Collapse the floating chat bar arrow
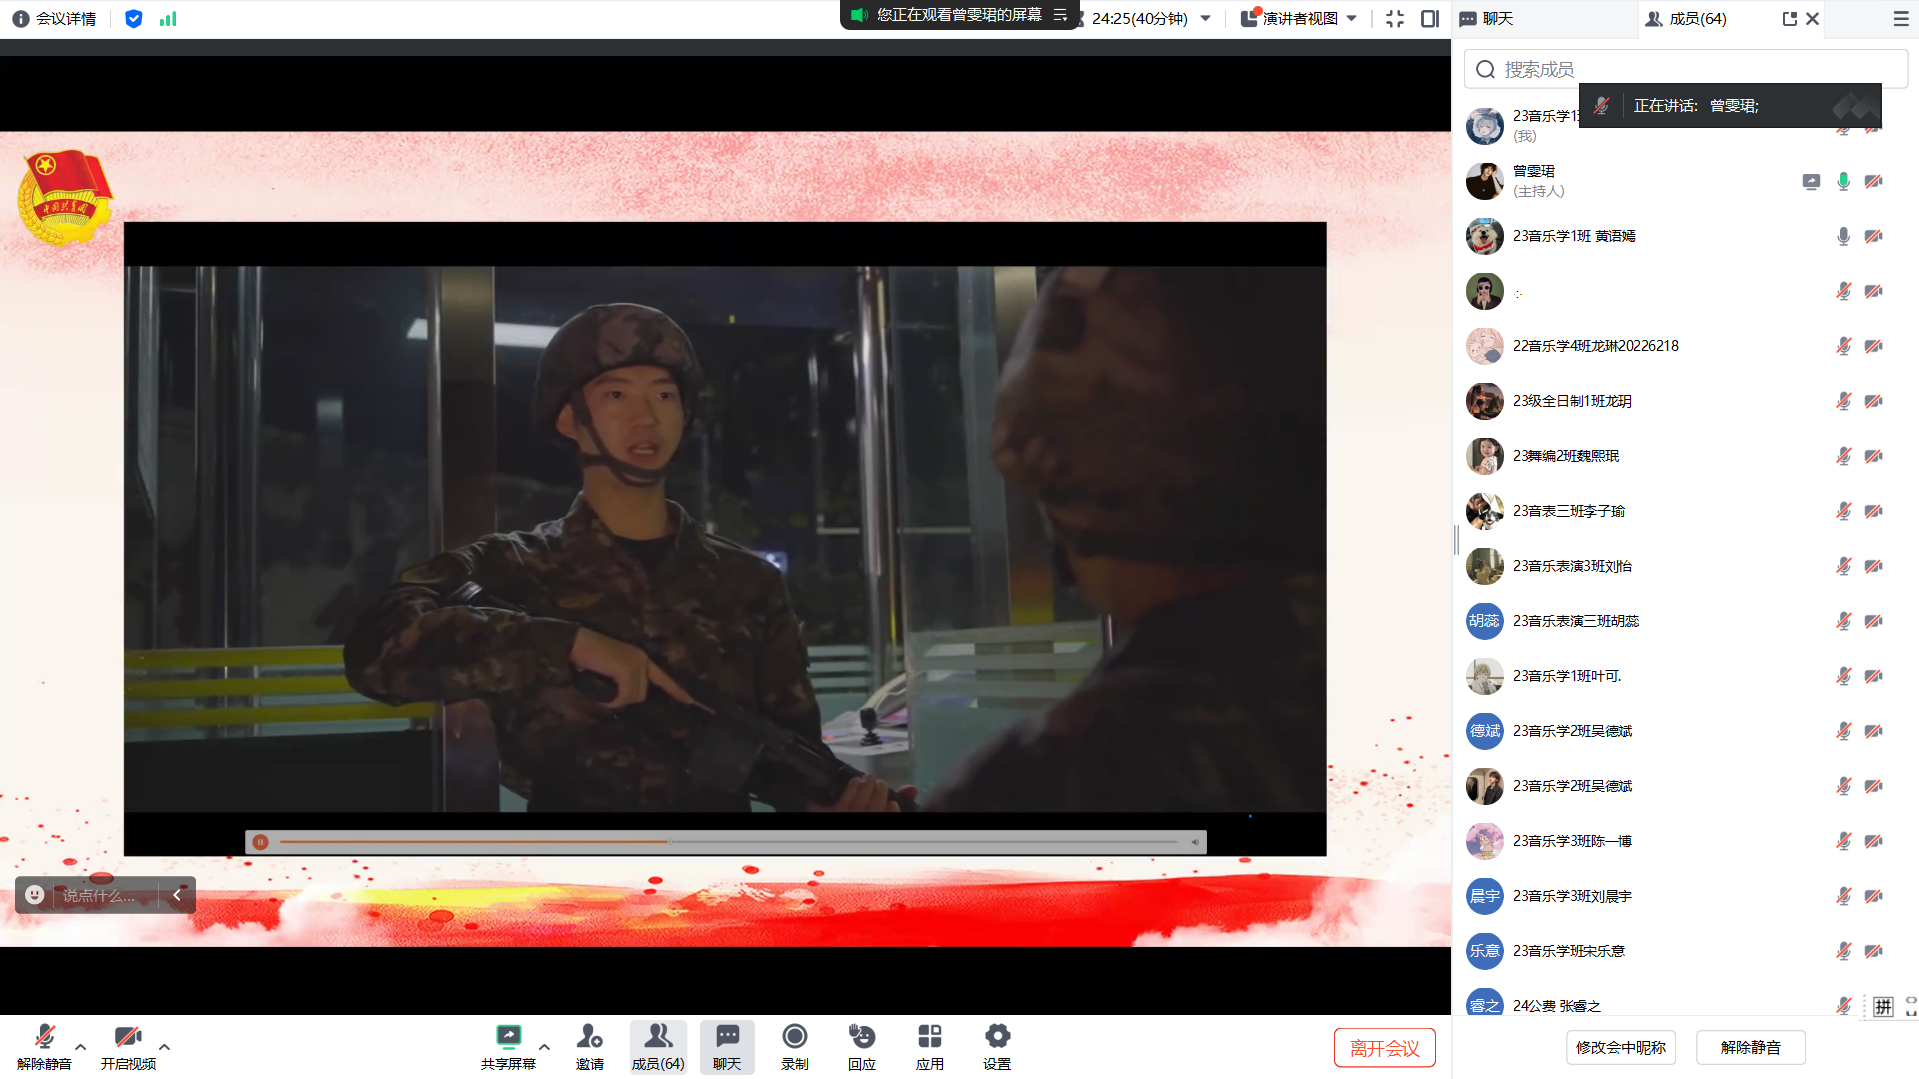This screenshot has width=1919, height=1079. tap(177, 895)
